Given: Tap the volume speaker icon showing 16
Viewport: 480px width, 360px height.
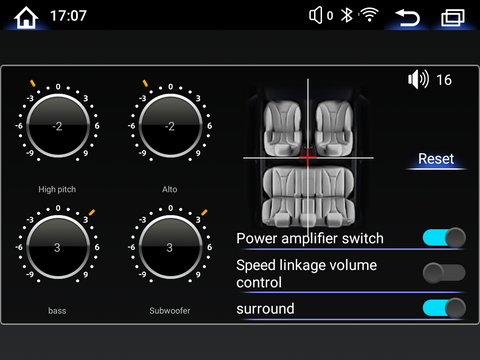Looking at the screenshot, I should (x=418, y=79).
